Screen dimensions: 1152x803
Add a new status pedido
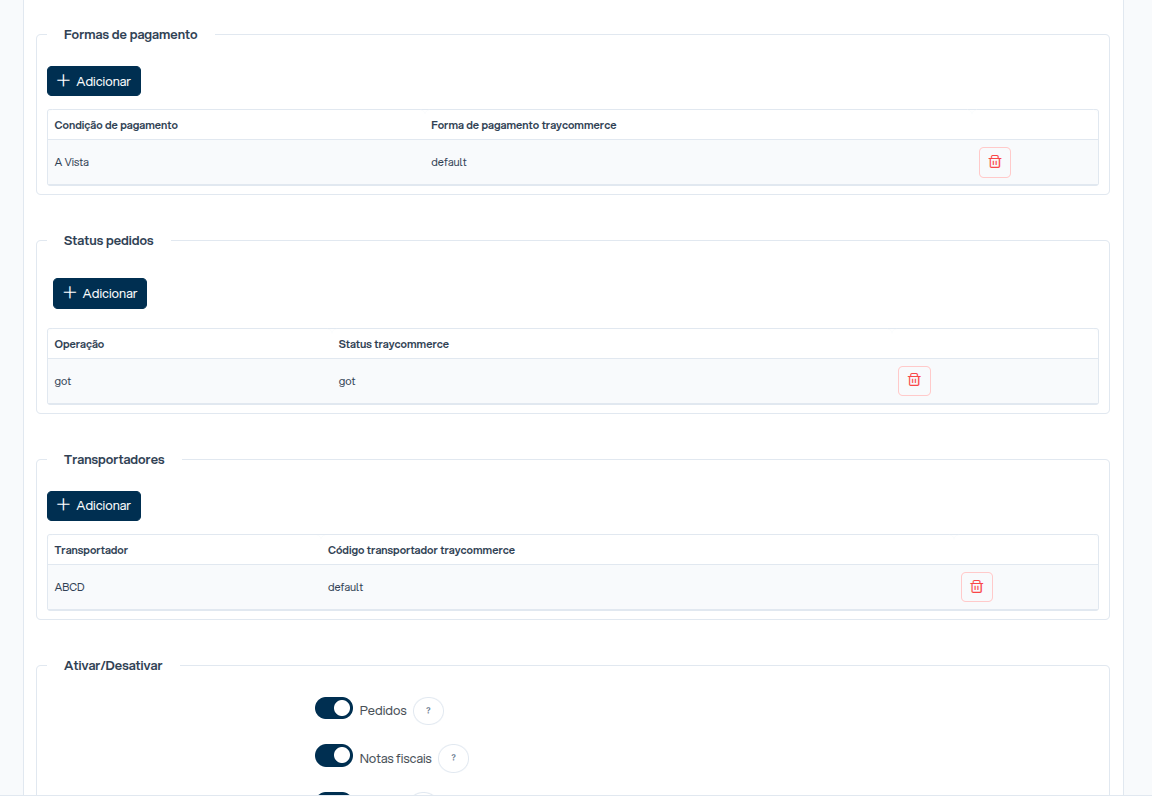(100, 293)
